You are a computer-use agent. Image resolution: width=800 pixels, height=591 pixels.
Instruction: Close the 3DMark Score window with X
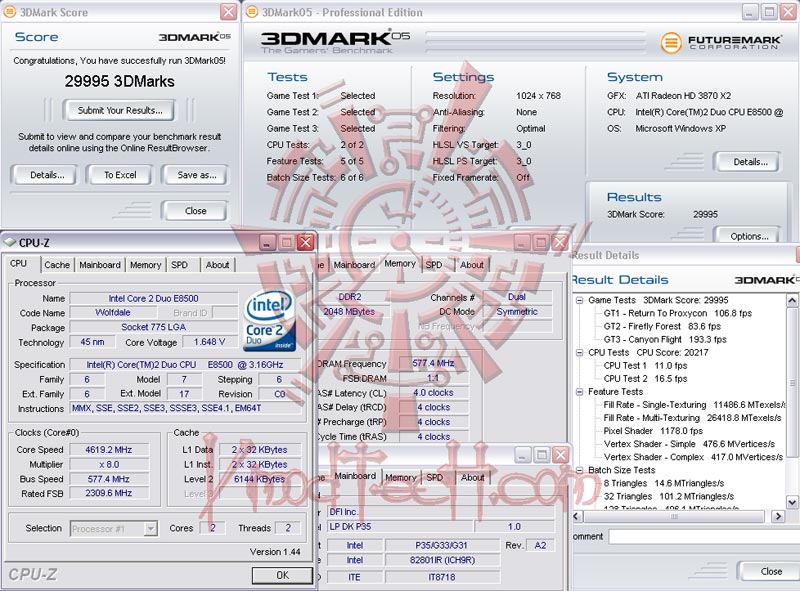click(228, 11)
